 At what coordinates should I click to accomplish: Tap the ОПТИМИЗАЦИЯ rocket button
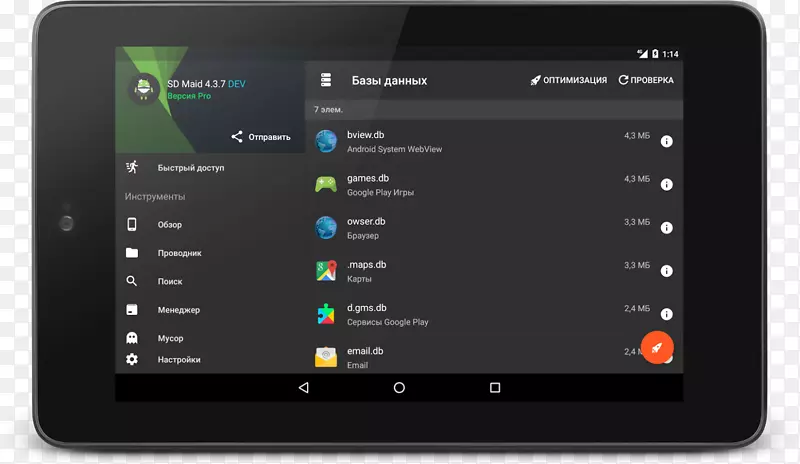[568, 80]
